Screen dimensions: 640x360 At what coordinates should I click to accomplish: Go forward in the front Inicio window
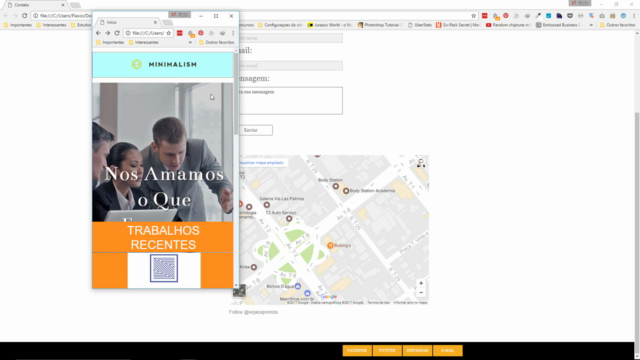pos(108,33)
